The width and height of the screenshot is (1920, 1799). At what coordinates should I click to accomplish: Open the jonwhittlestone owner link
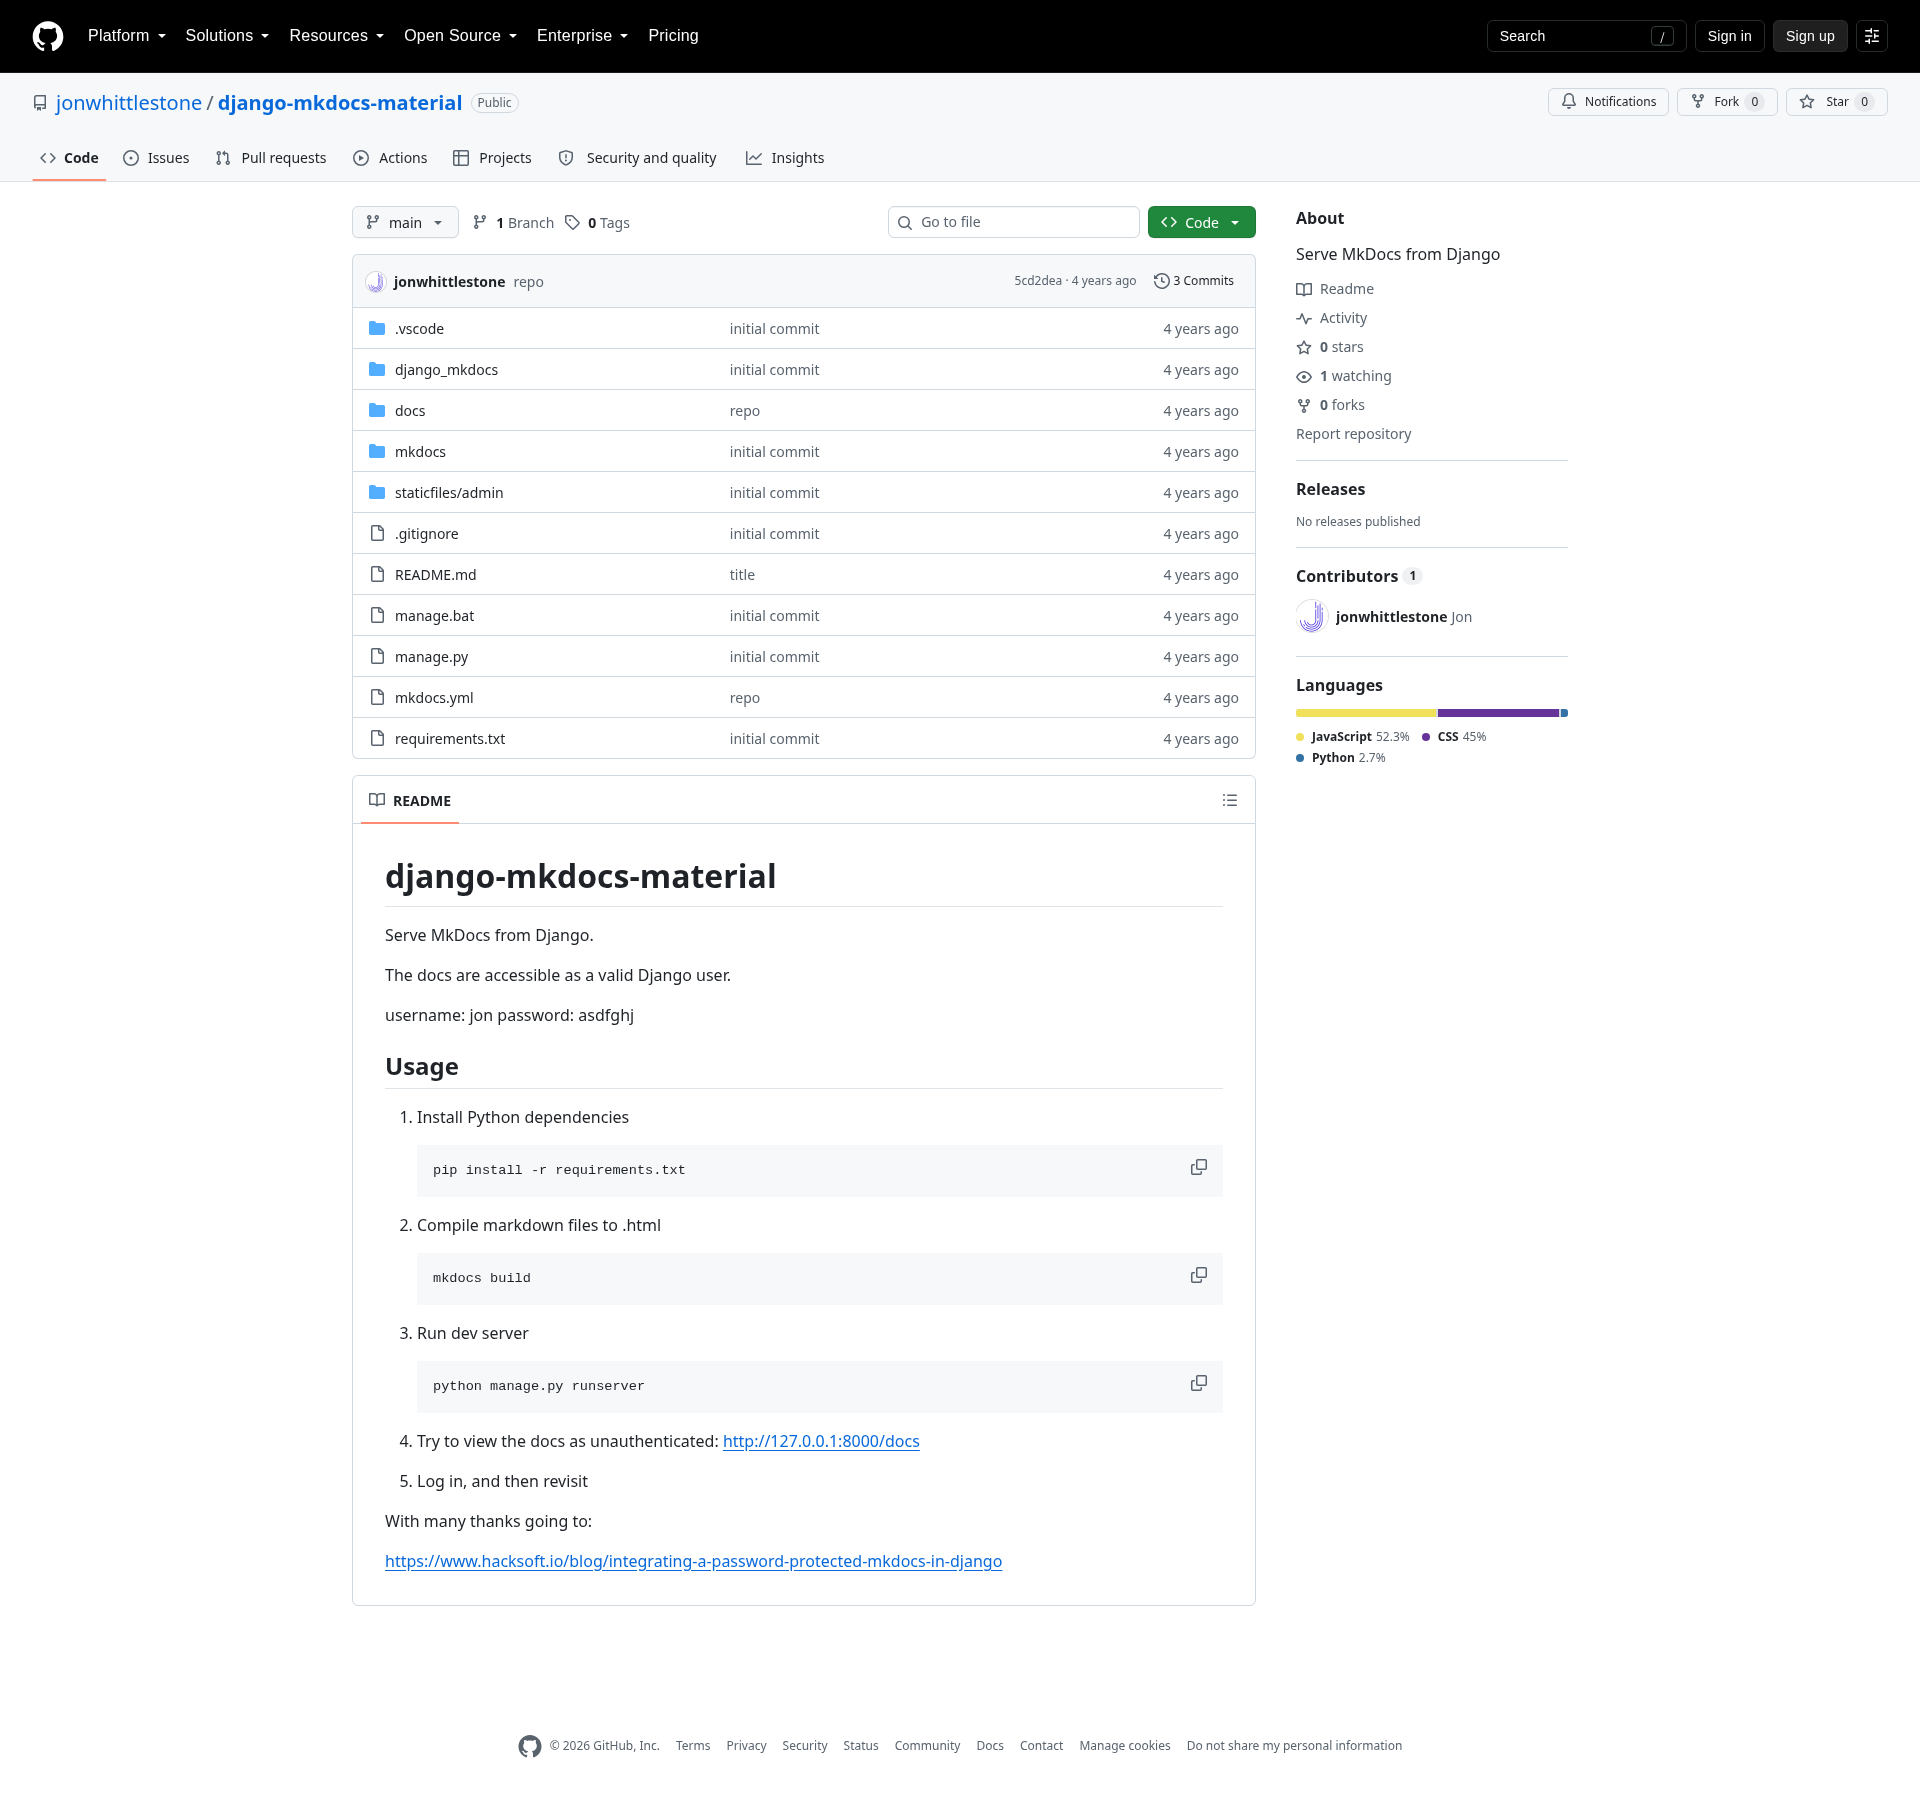click(129, 103)
